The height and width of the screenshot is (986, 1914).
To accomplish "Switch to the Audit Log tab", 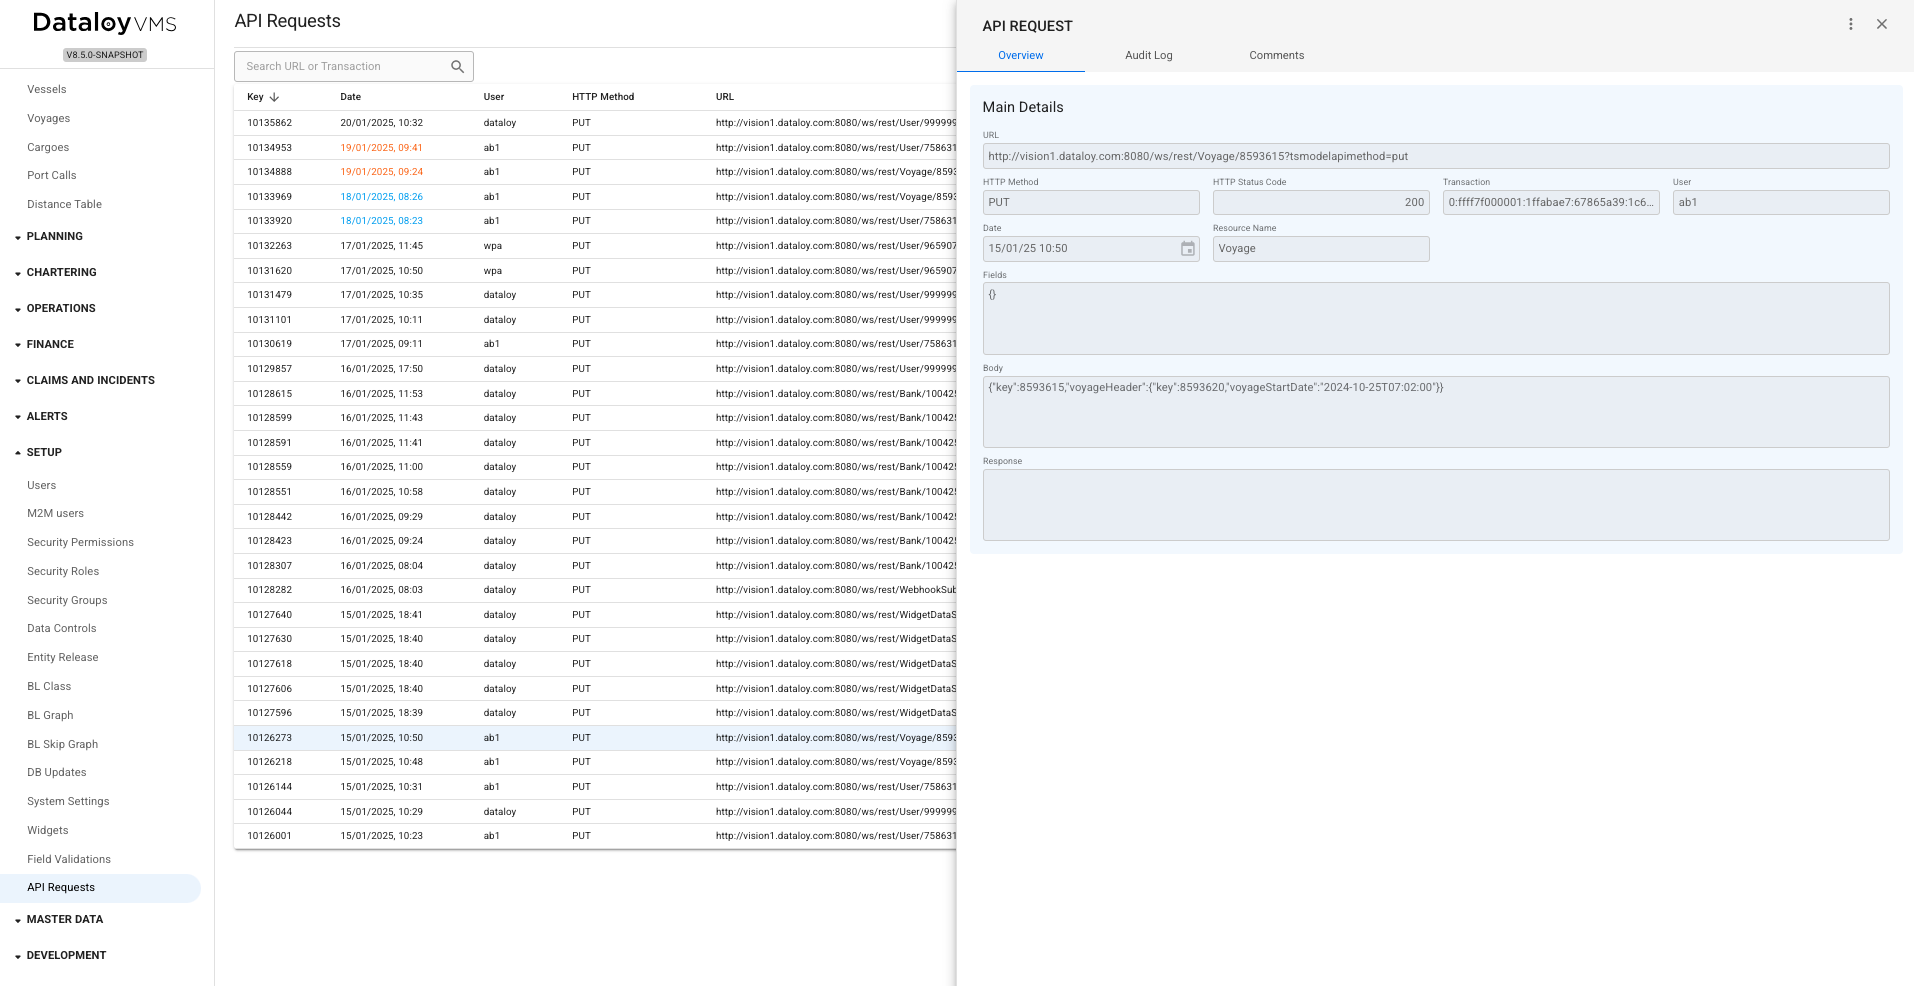I will pos(1148,56).
